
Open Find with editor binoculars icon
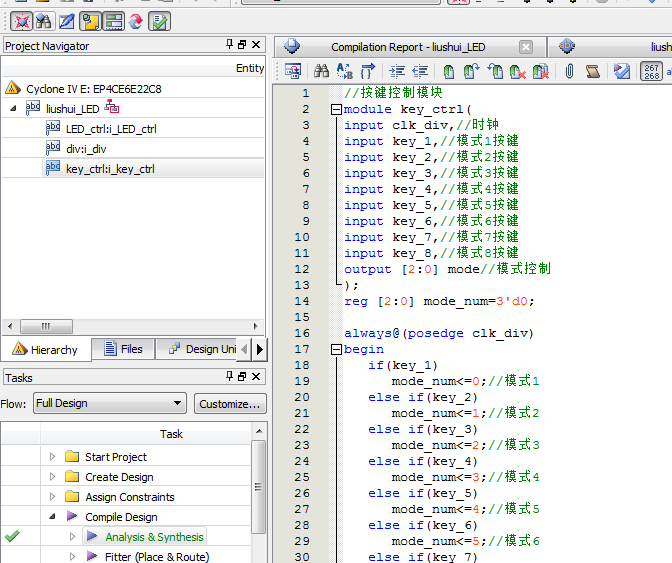(321, 71)
